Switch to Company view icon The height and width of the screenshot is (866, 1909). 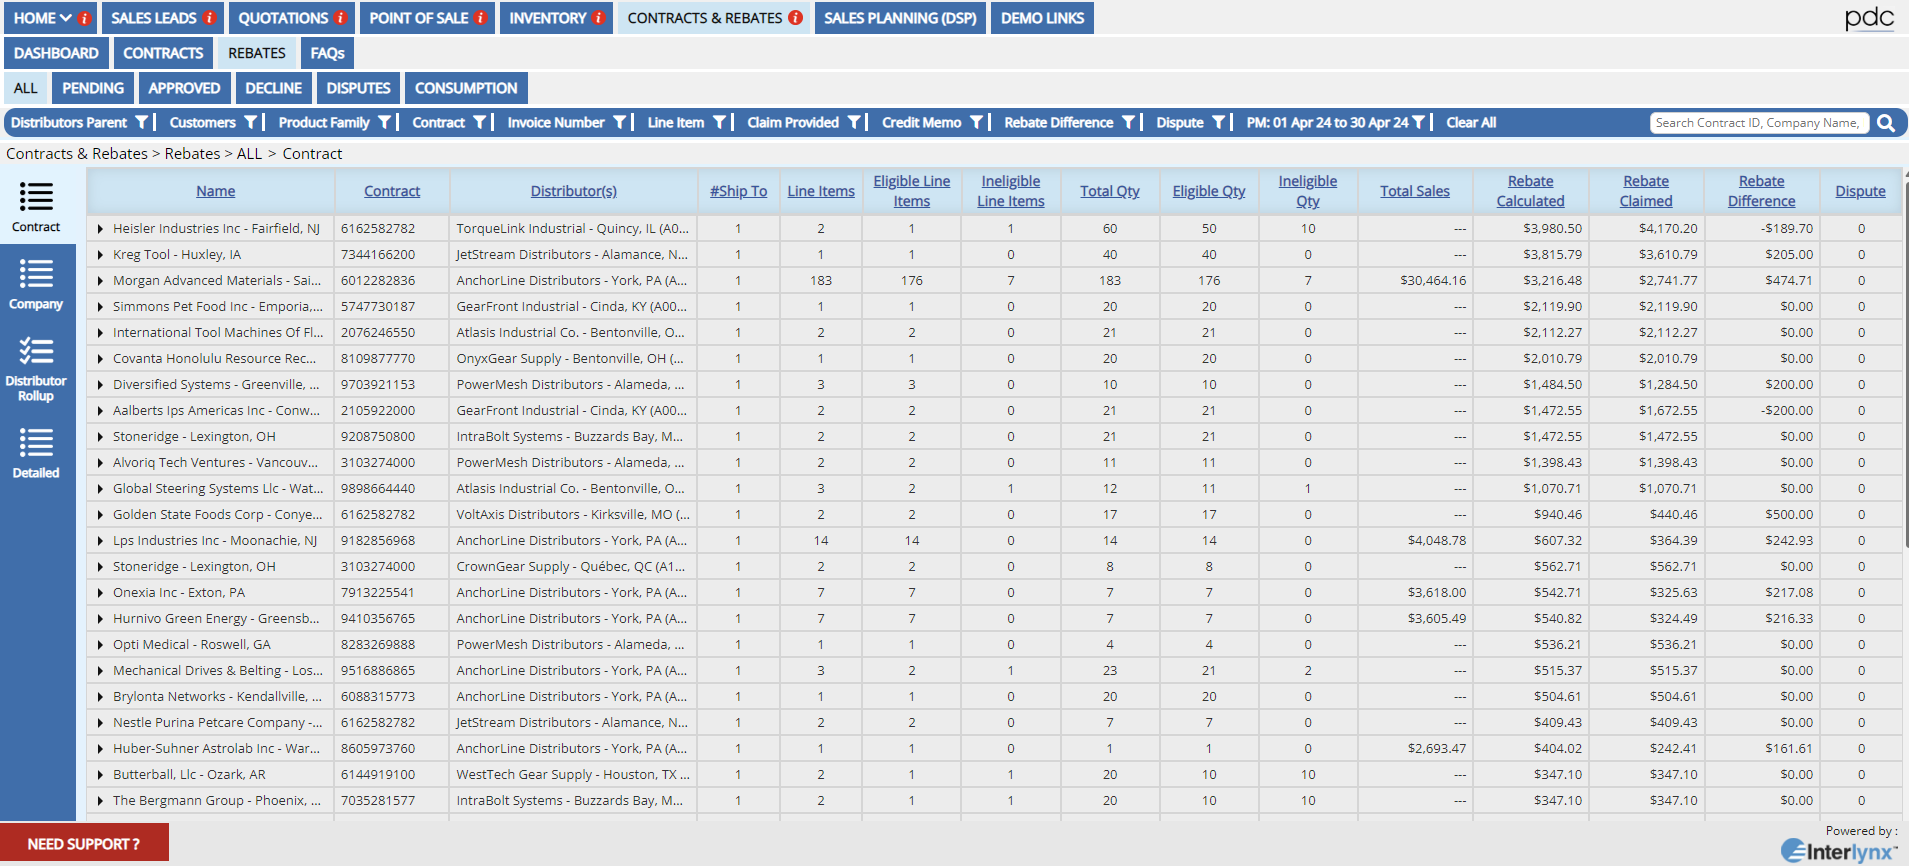pyautogui.click(x=36, y=283)
